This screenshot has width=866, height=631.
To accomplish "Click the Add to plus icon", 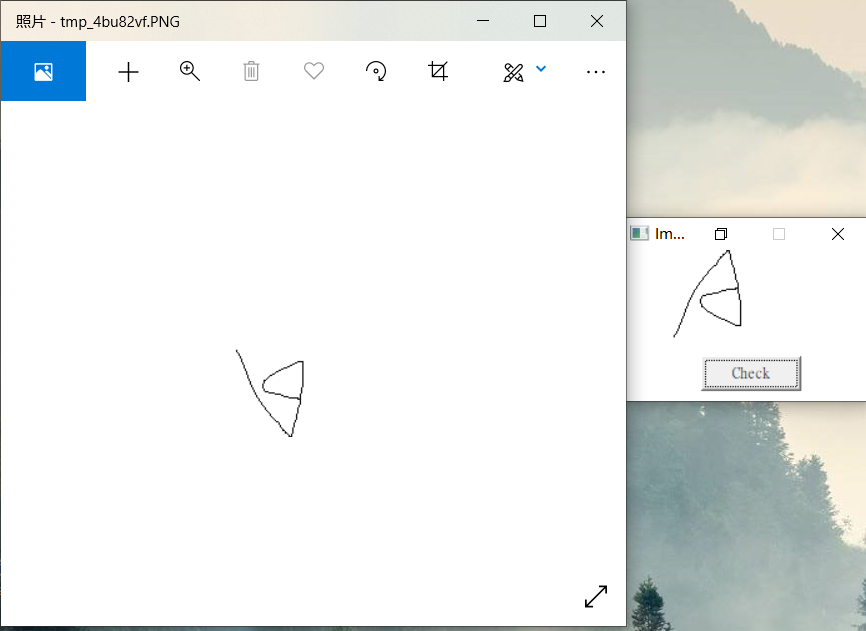I will click(128, 72).
